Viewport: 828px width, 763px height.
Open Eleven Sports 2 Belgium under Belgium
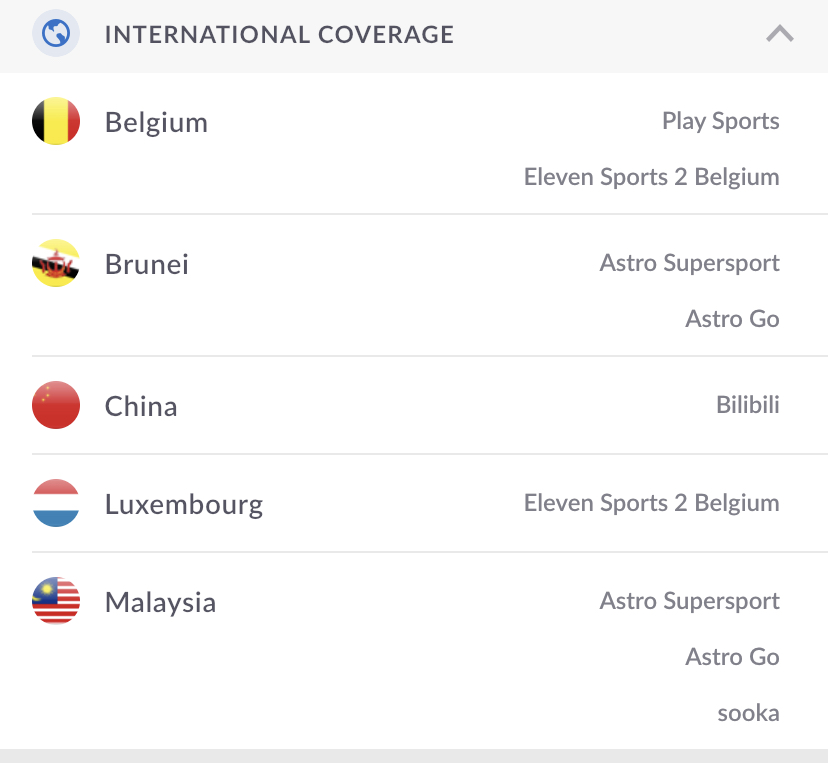pos(651,178)
